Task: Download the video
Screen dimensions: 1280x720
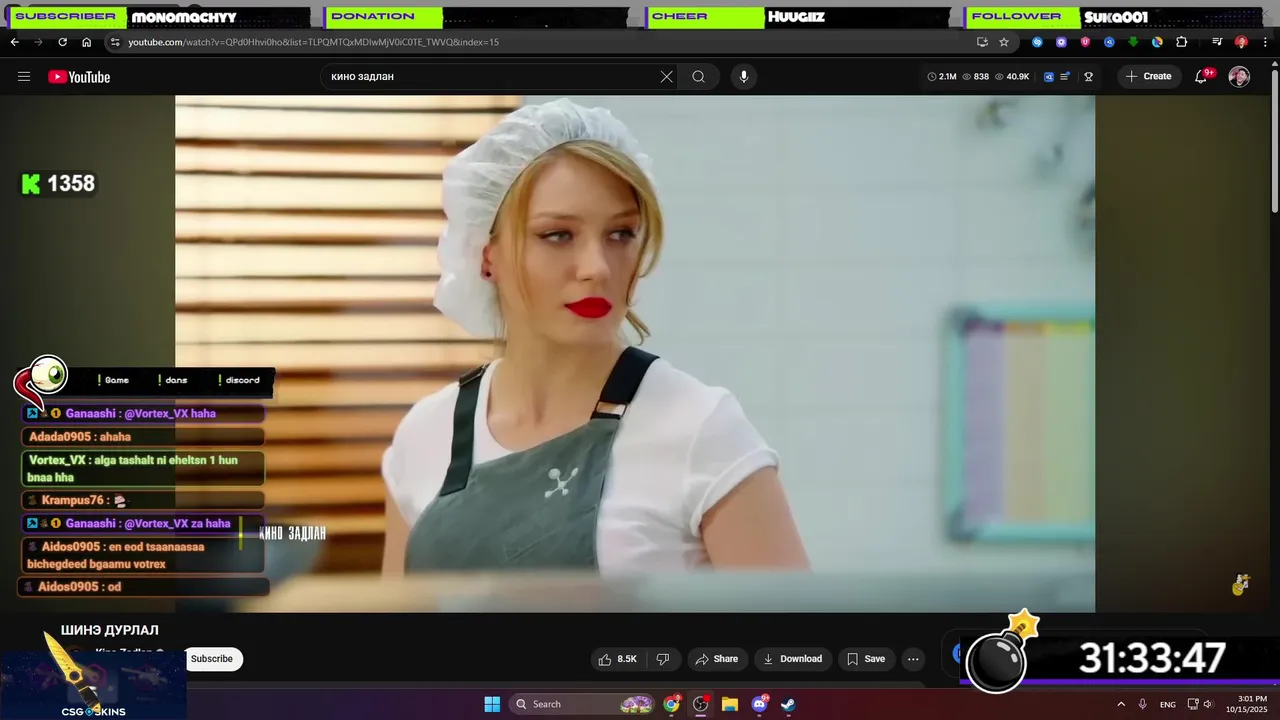Action: pos(792,659)
